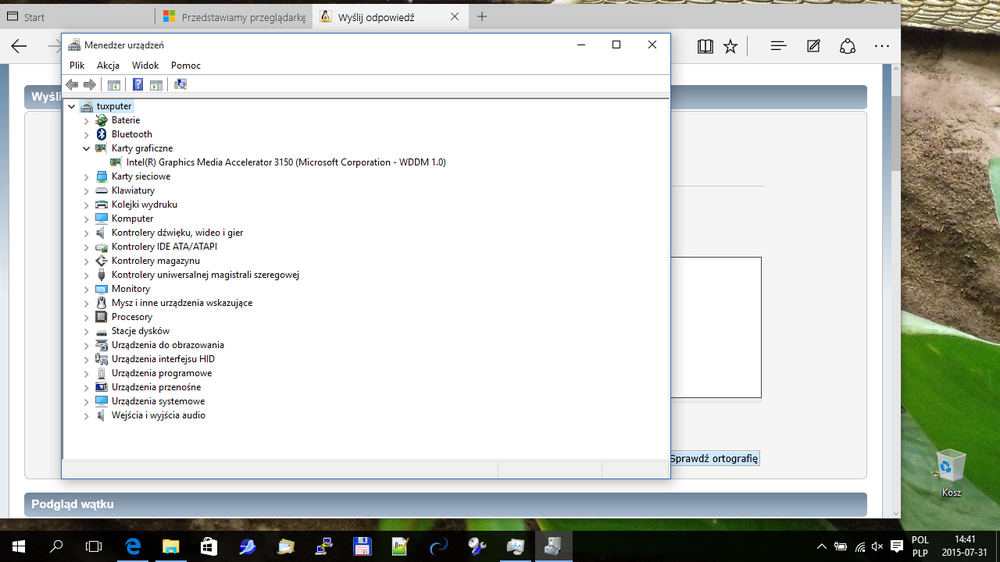Click the Sprawdź ortografię button
The width and height of the screenshot is (1000, 562).
[x=714, y=458]
